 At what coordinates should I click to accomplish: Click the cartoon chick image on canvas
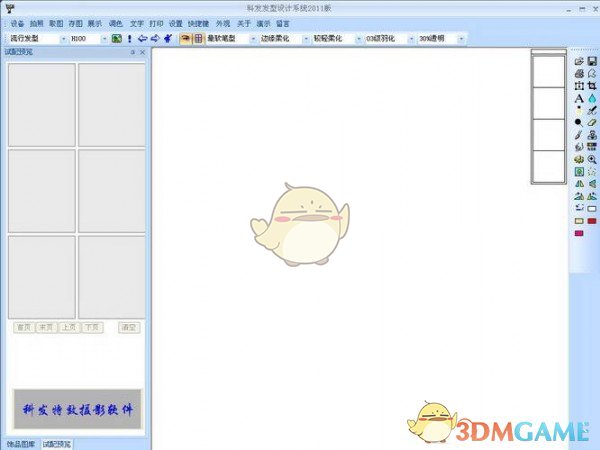click(x=300, y=225)
